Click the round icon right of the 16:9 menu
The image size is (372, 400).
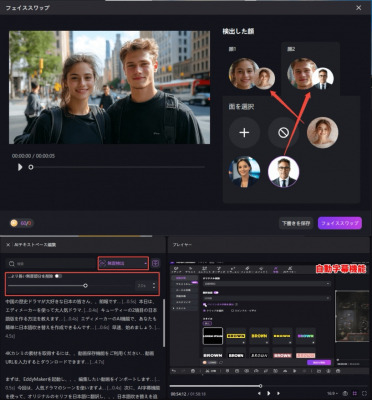[345, 394]
